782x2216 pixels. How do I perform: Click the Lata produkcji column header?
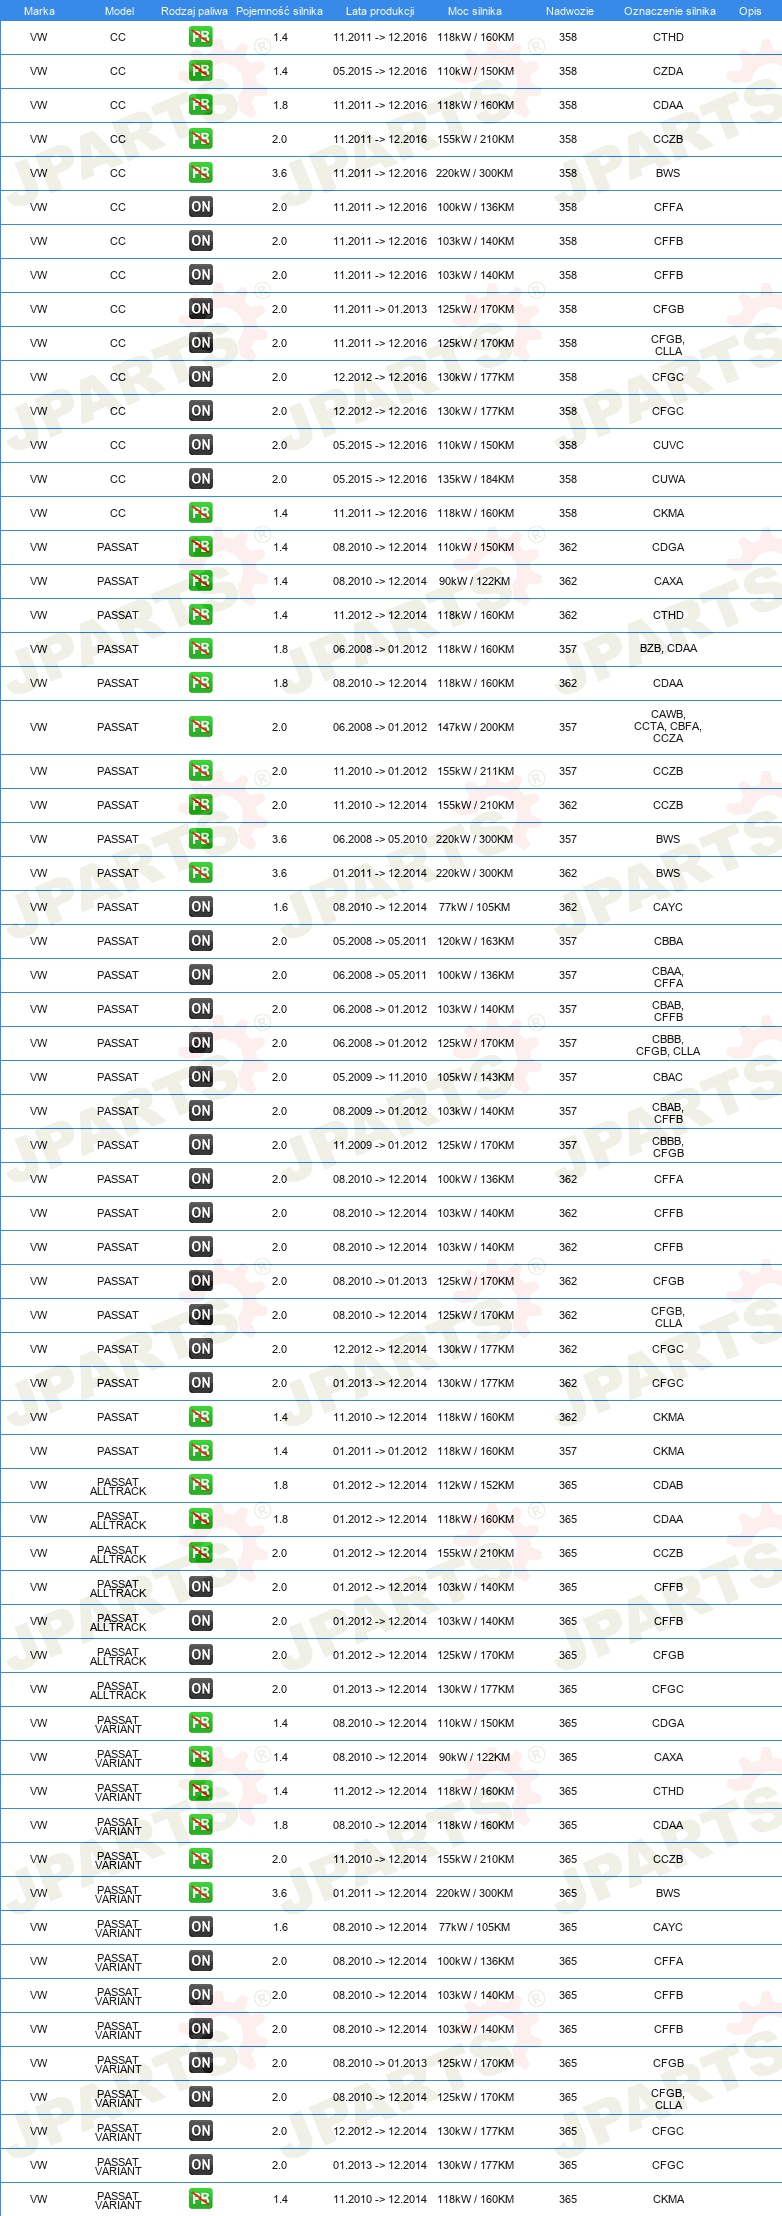click(380, 11)
